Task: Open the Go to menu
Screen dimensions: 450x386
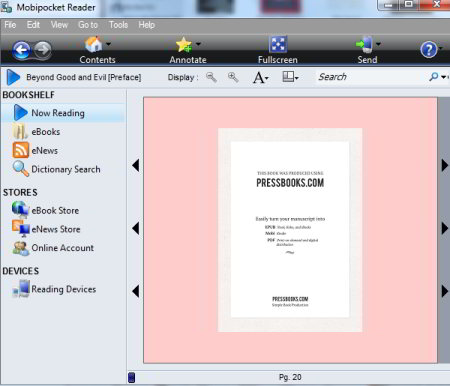Action: (x=88, y=25)
